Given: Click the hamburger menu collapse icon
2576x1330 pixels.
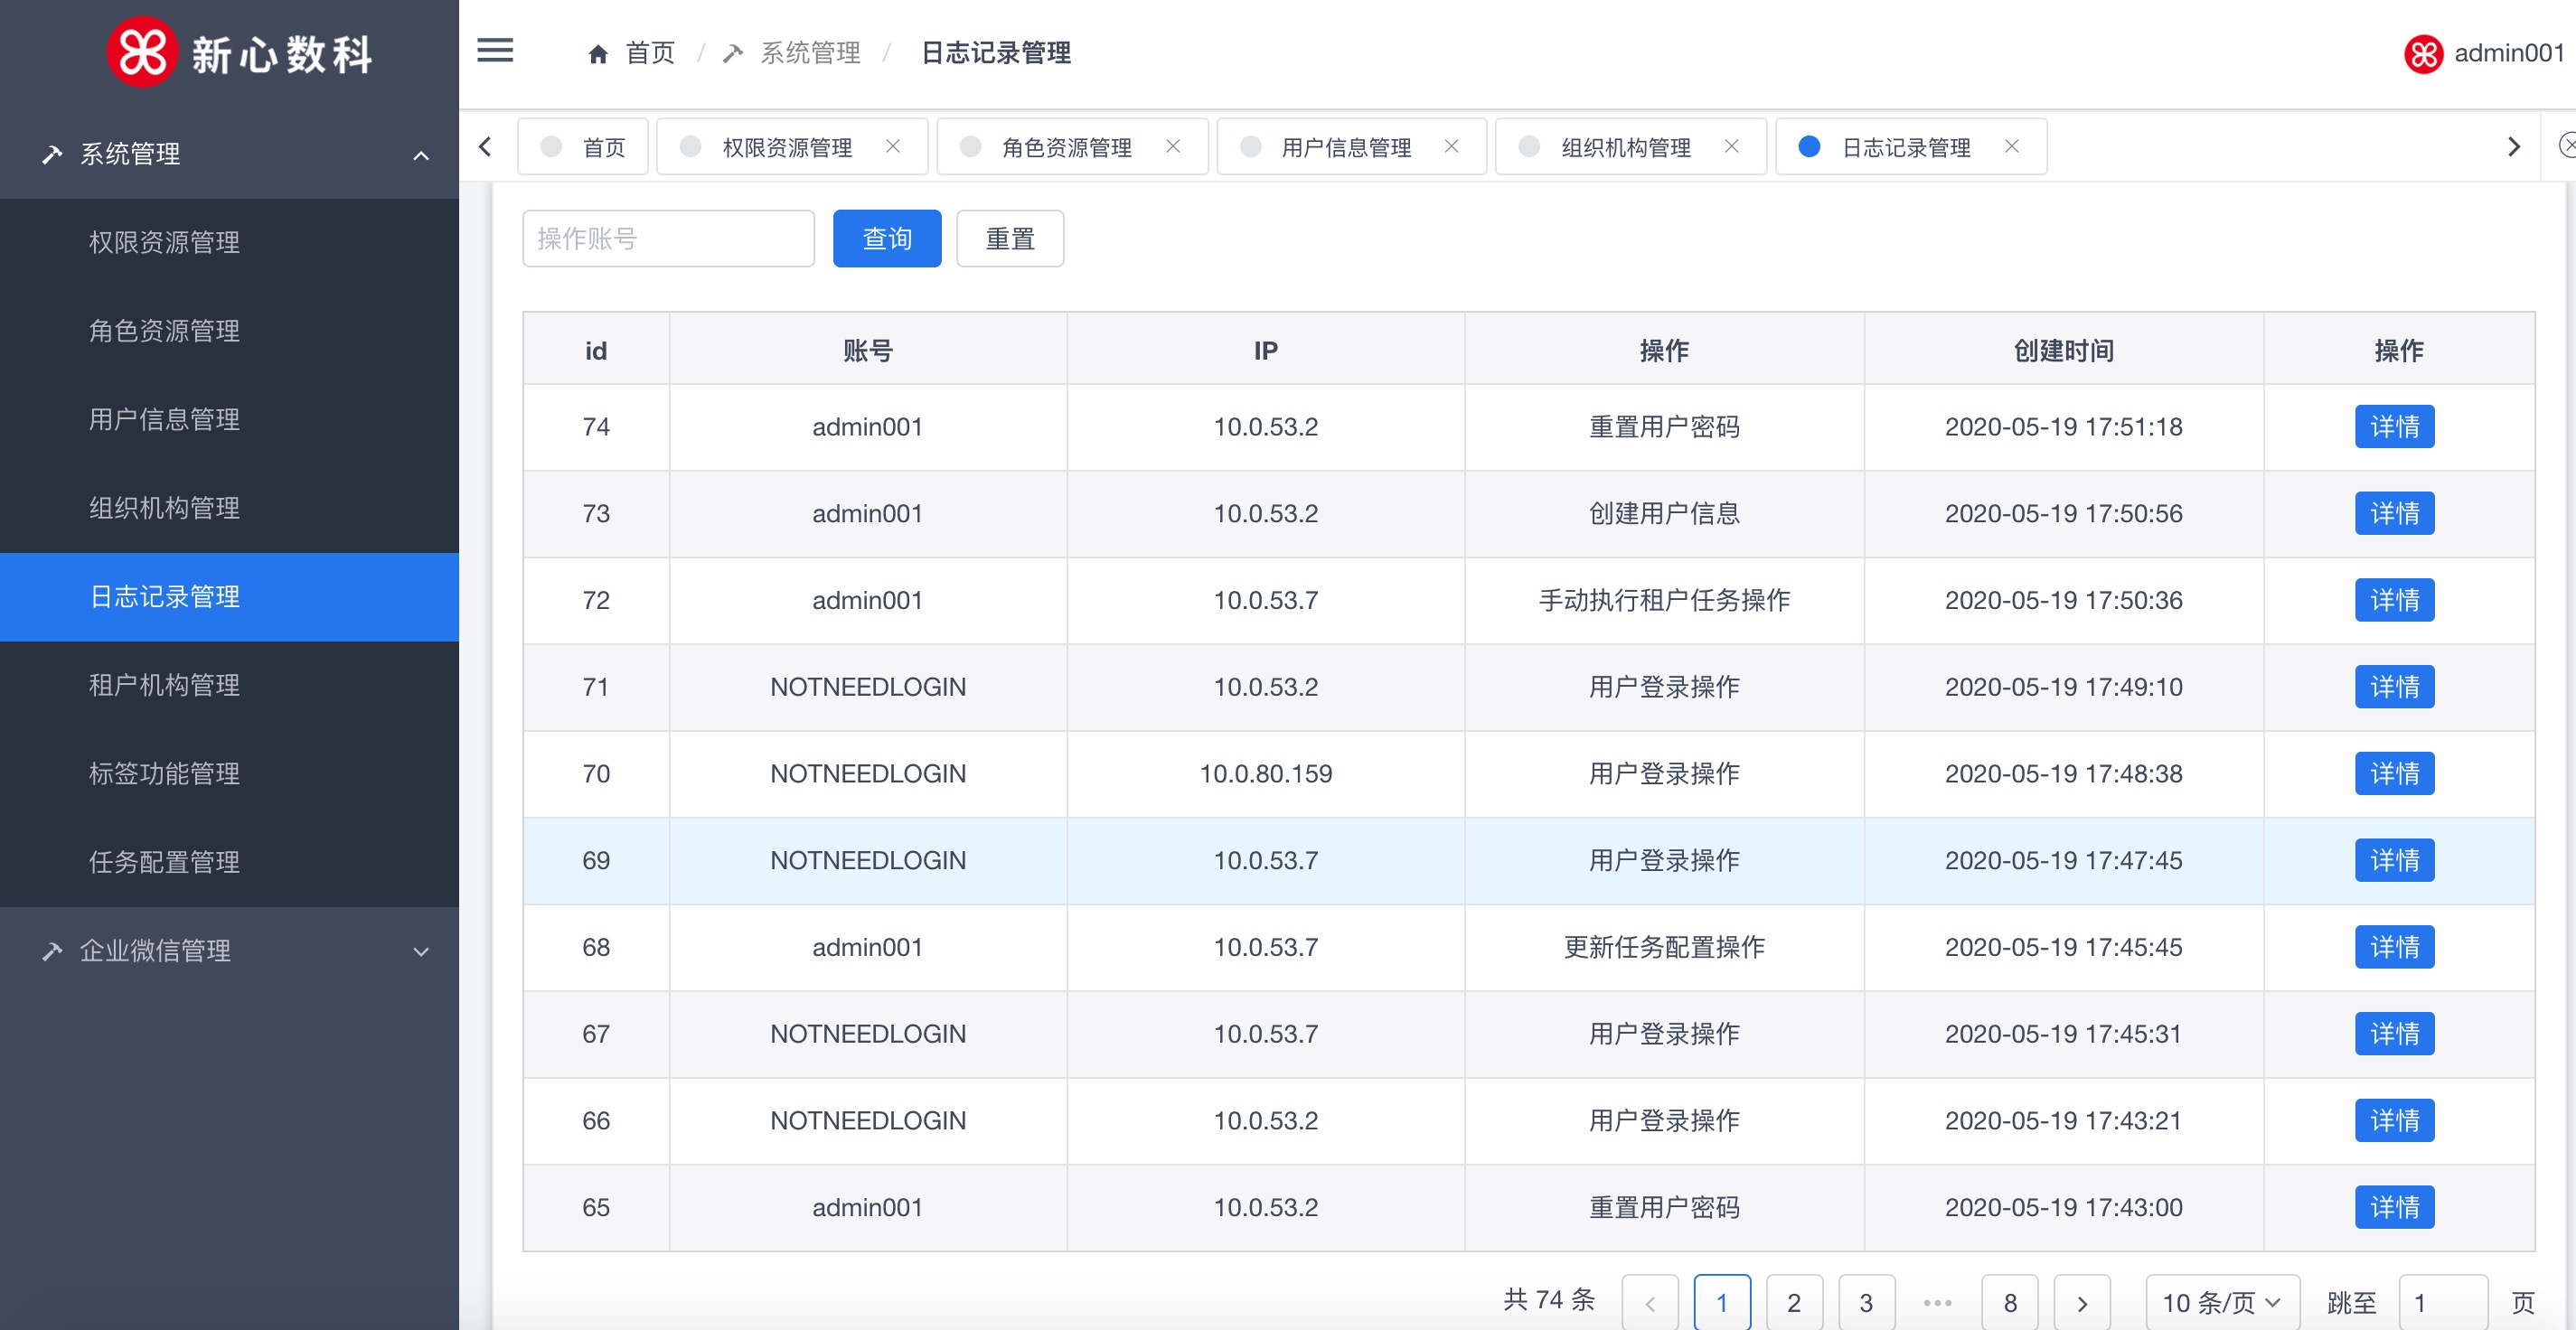Looking at the screenshot, I should click(495, 51).
